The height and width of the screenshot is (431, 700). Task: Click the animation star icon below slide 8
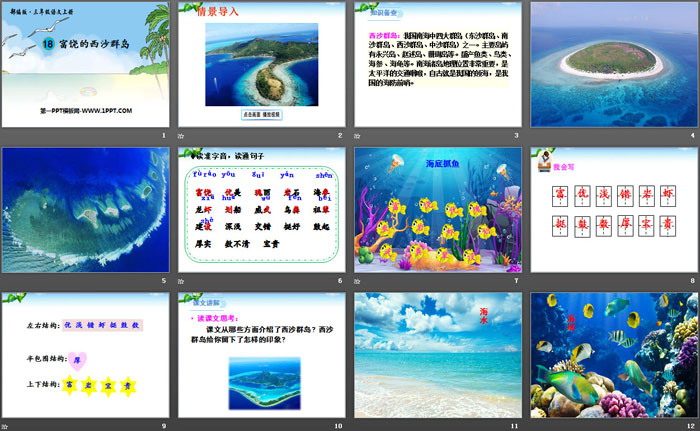(535, 281)
